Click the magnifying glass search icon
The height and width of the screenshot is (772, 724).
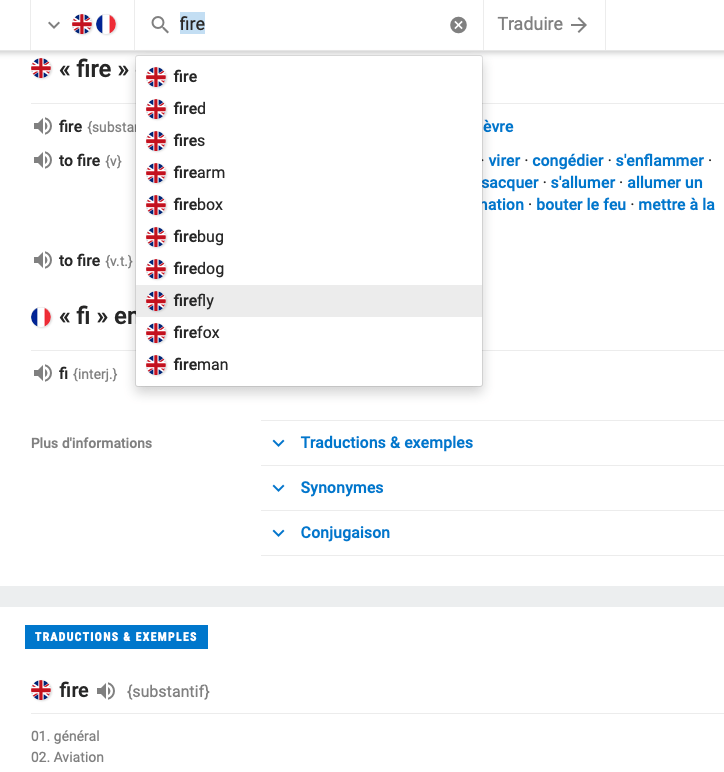click(159, 25)
